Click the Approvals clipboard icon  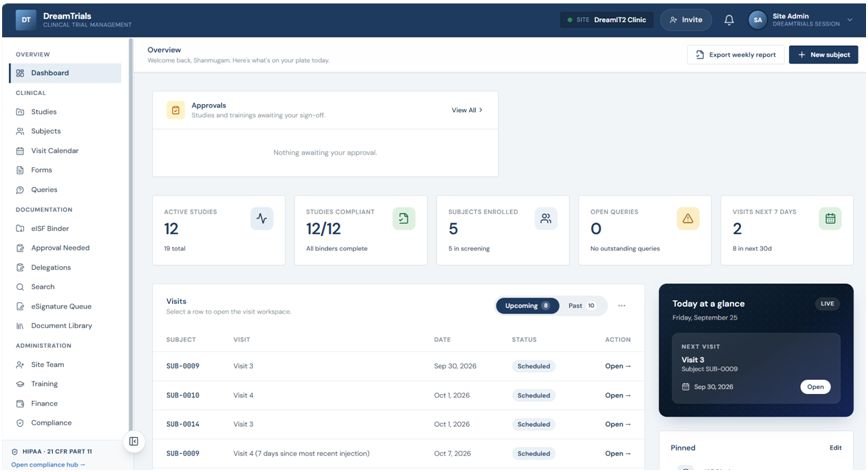click(x=175, y=110)
